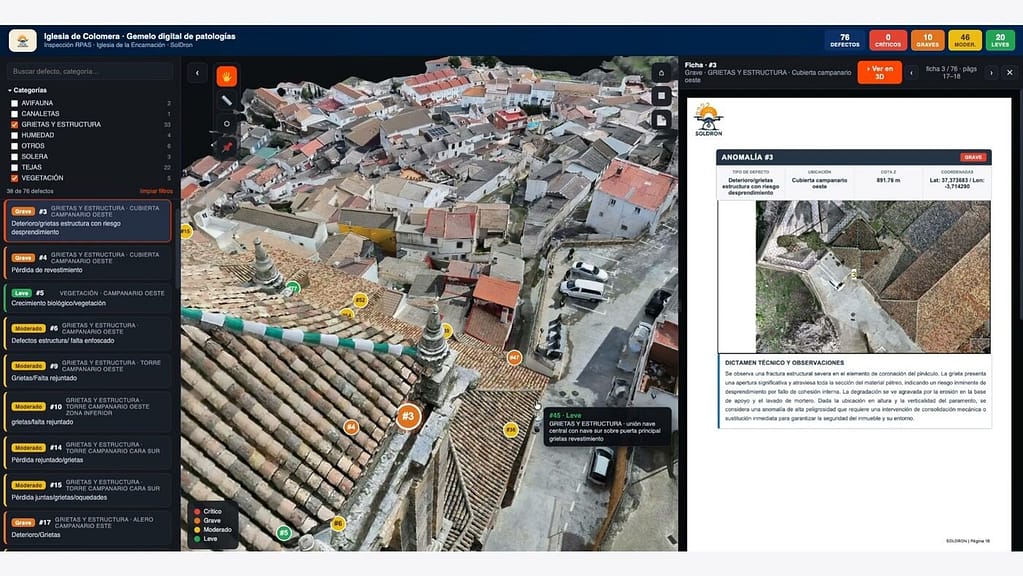The height and width of the screenshot is (576, 1023).
Task: Open defect #17 Alero campanario este card
Action: (88, 528)
